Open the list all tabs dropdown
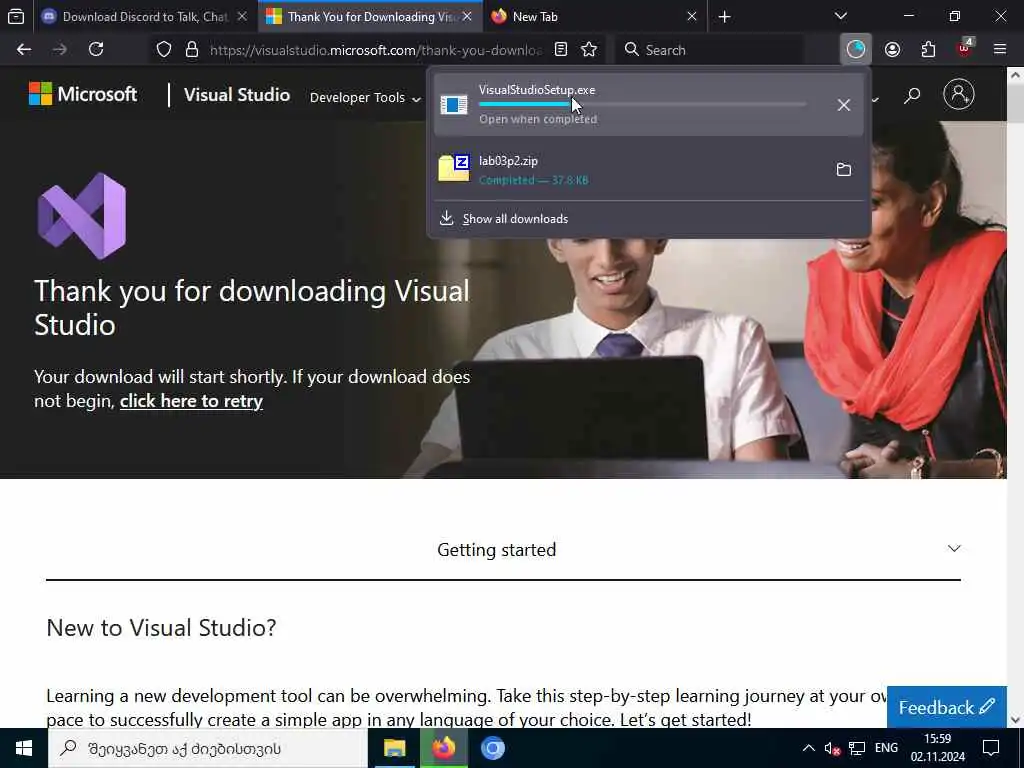The height and width of the screenshot is (768, 1024). [841, 16]
